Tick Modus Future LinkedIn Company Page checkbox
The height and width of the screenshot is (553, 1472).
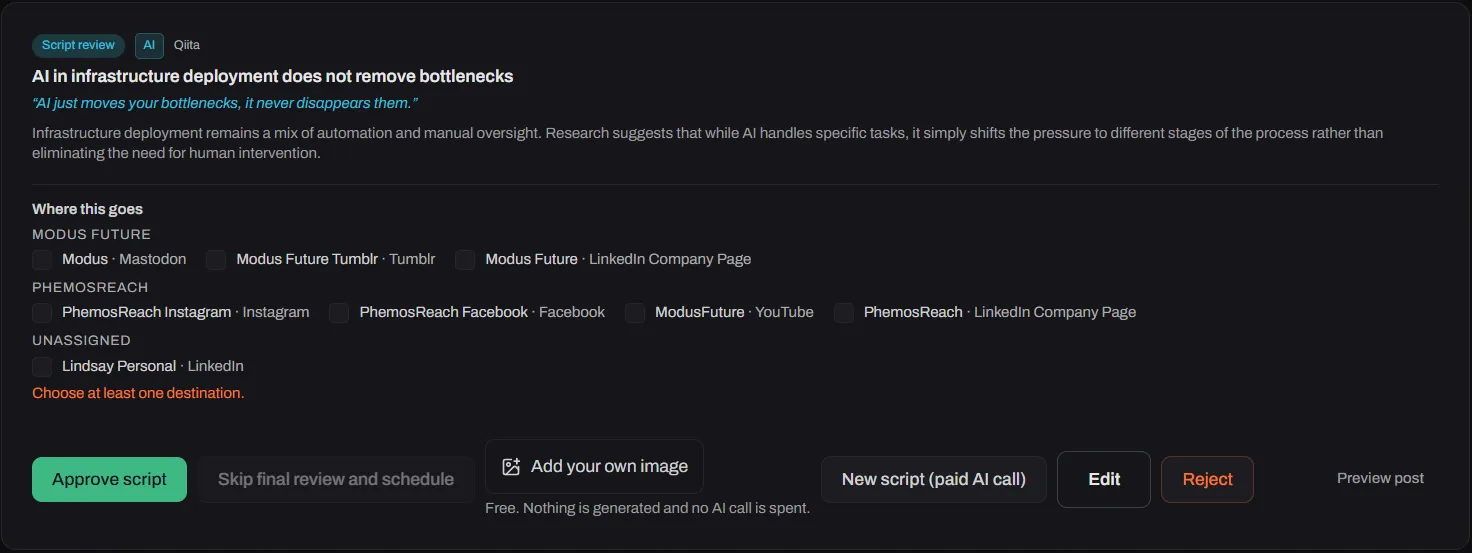(x=465, y=260)
